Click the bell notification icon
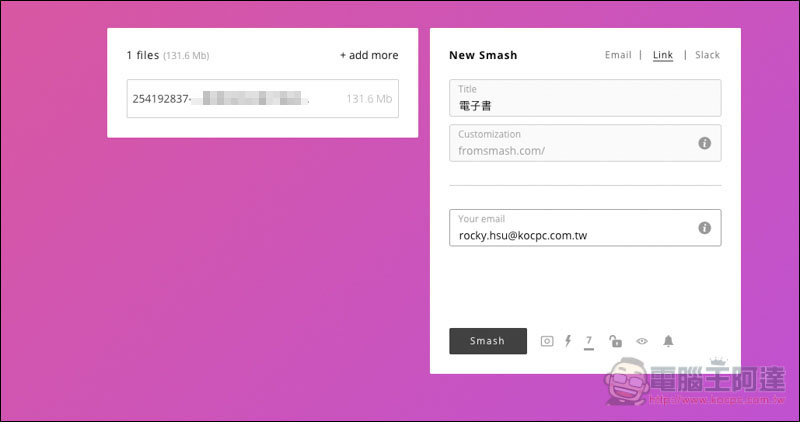800x422 pixels. [x=668, y=341]
